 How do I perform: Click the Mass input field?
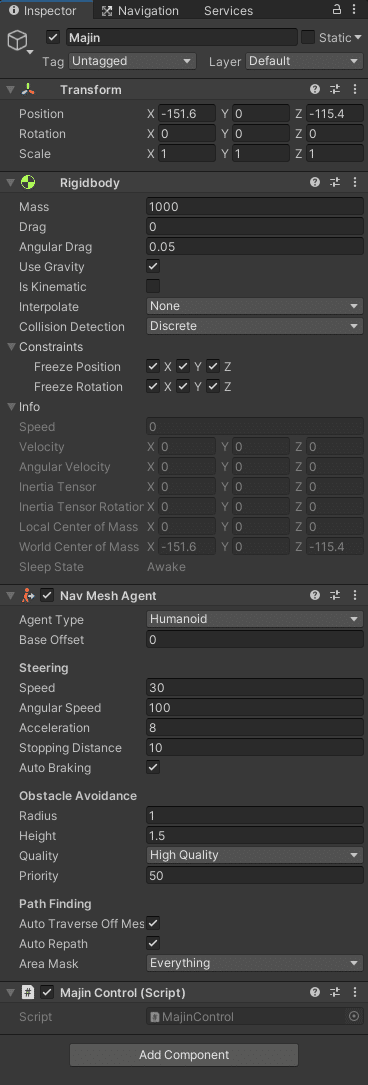point(255,206)
